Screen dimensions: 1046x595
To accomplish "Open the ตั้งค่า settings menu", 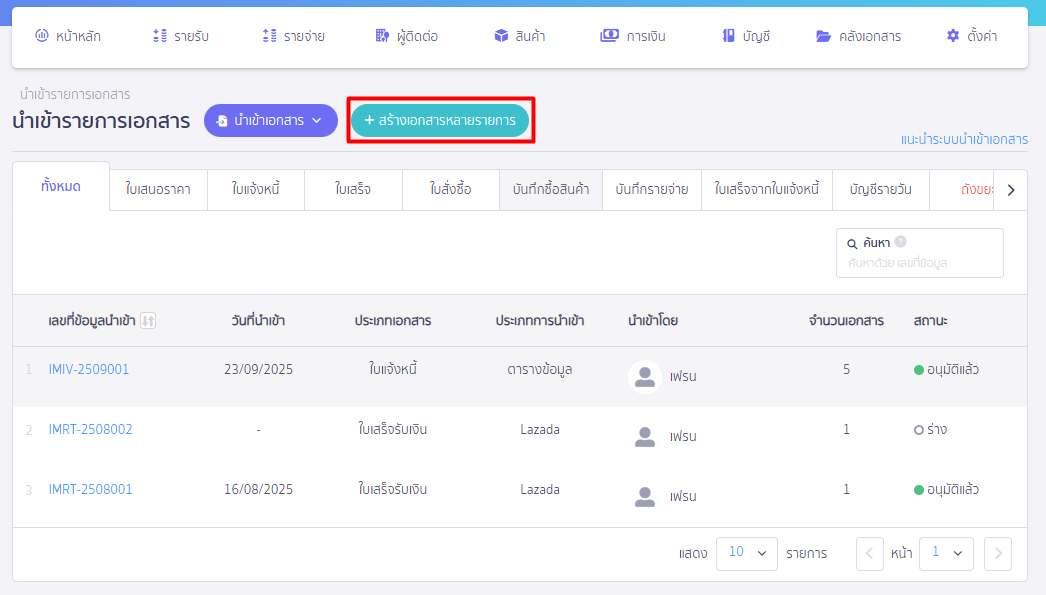I will (x=971, y=36).
